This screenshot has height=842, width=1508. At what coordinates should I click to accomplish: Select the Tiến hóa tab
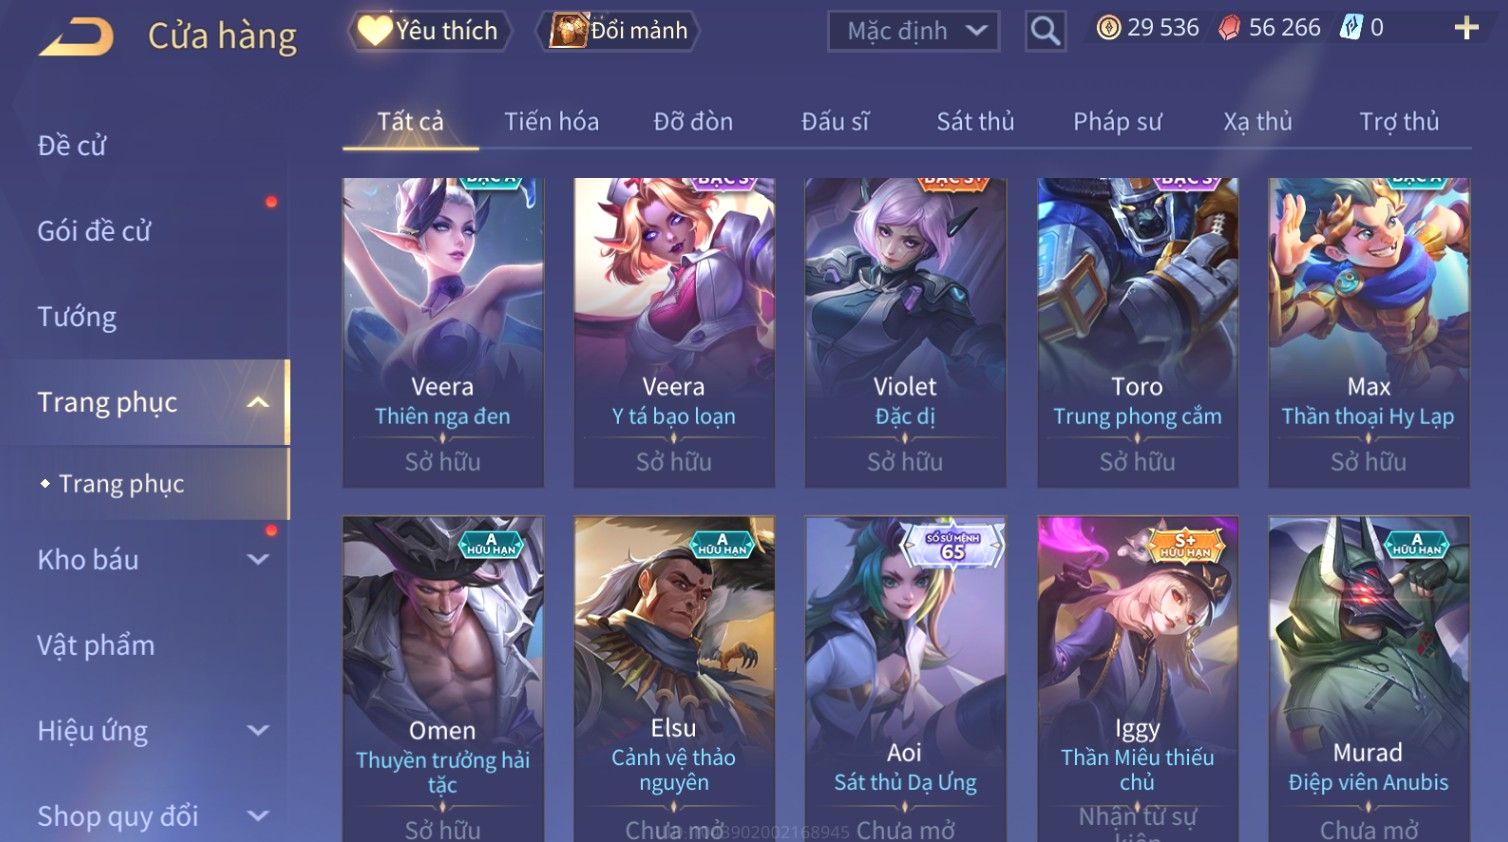pos(551,122)
